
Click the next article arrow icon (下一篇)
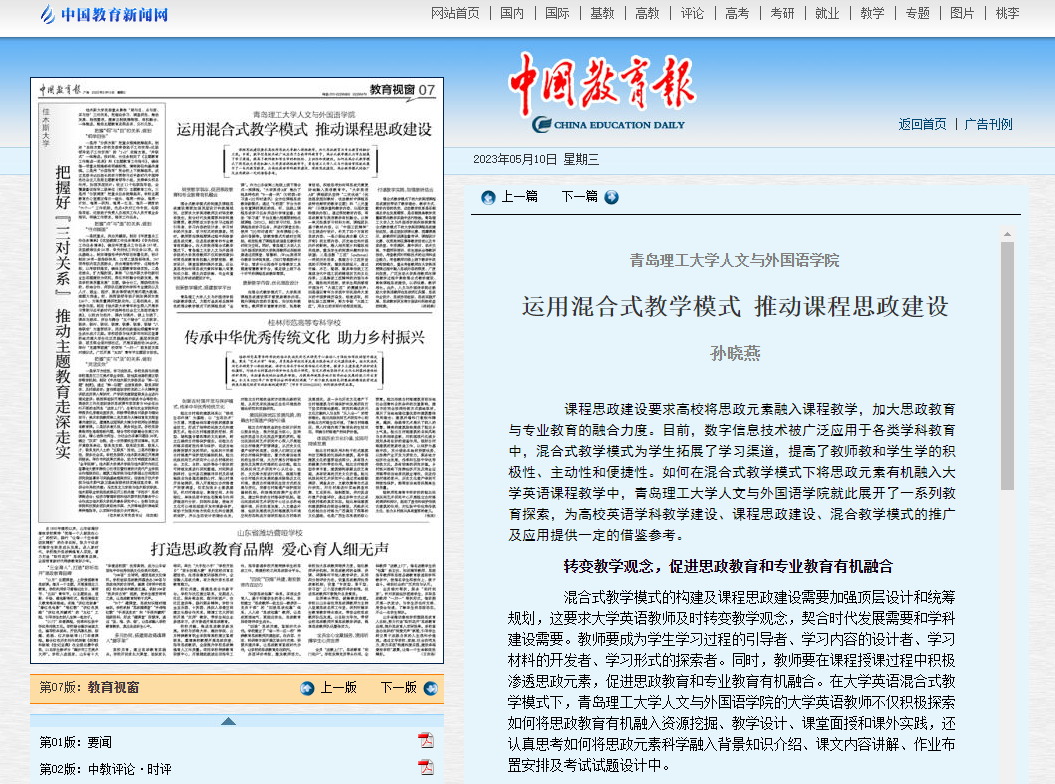(611, 197)
